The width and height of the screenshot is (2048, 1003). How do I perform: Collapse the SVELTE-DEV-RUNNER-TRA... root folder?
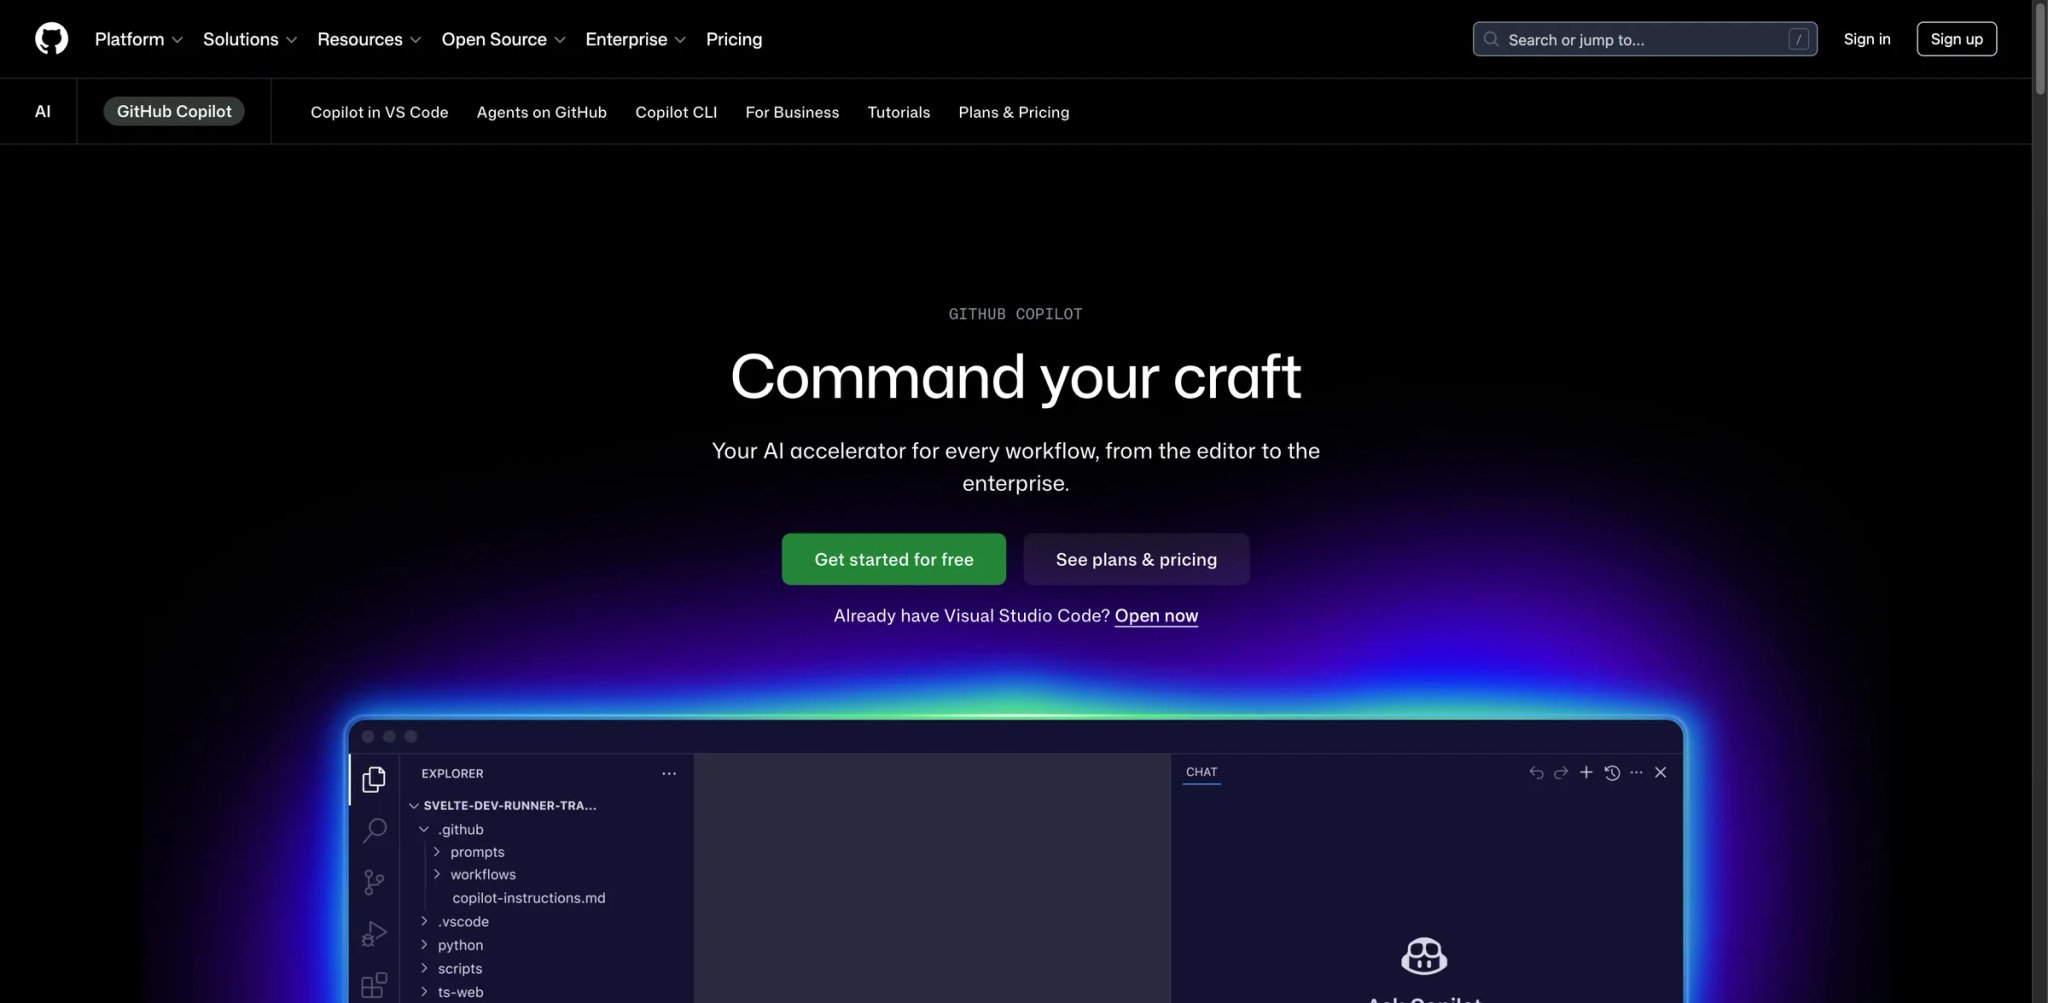[x=503, y=805]
